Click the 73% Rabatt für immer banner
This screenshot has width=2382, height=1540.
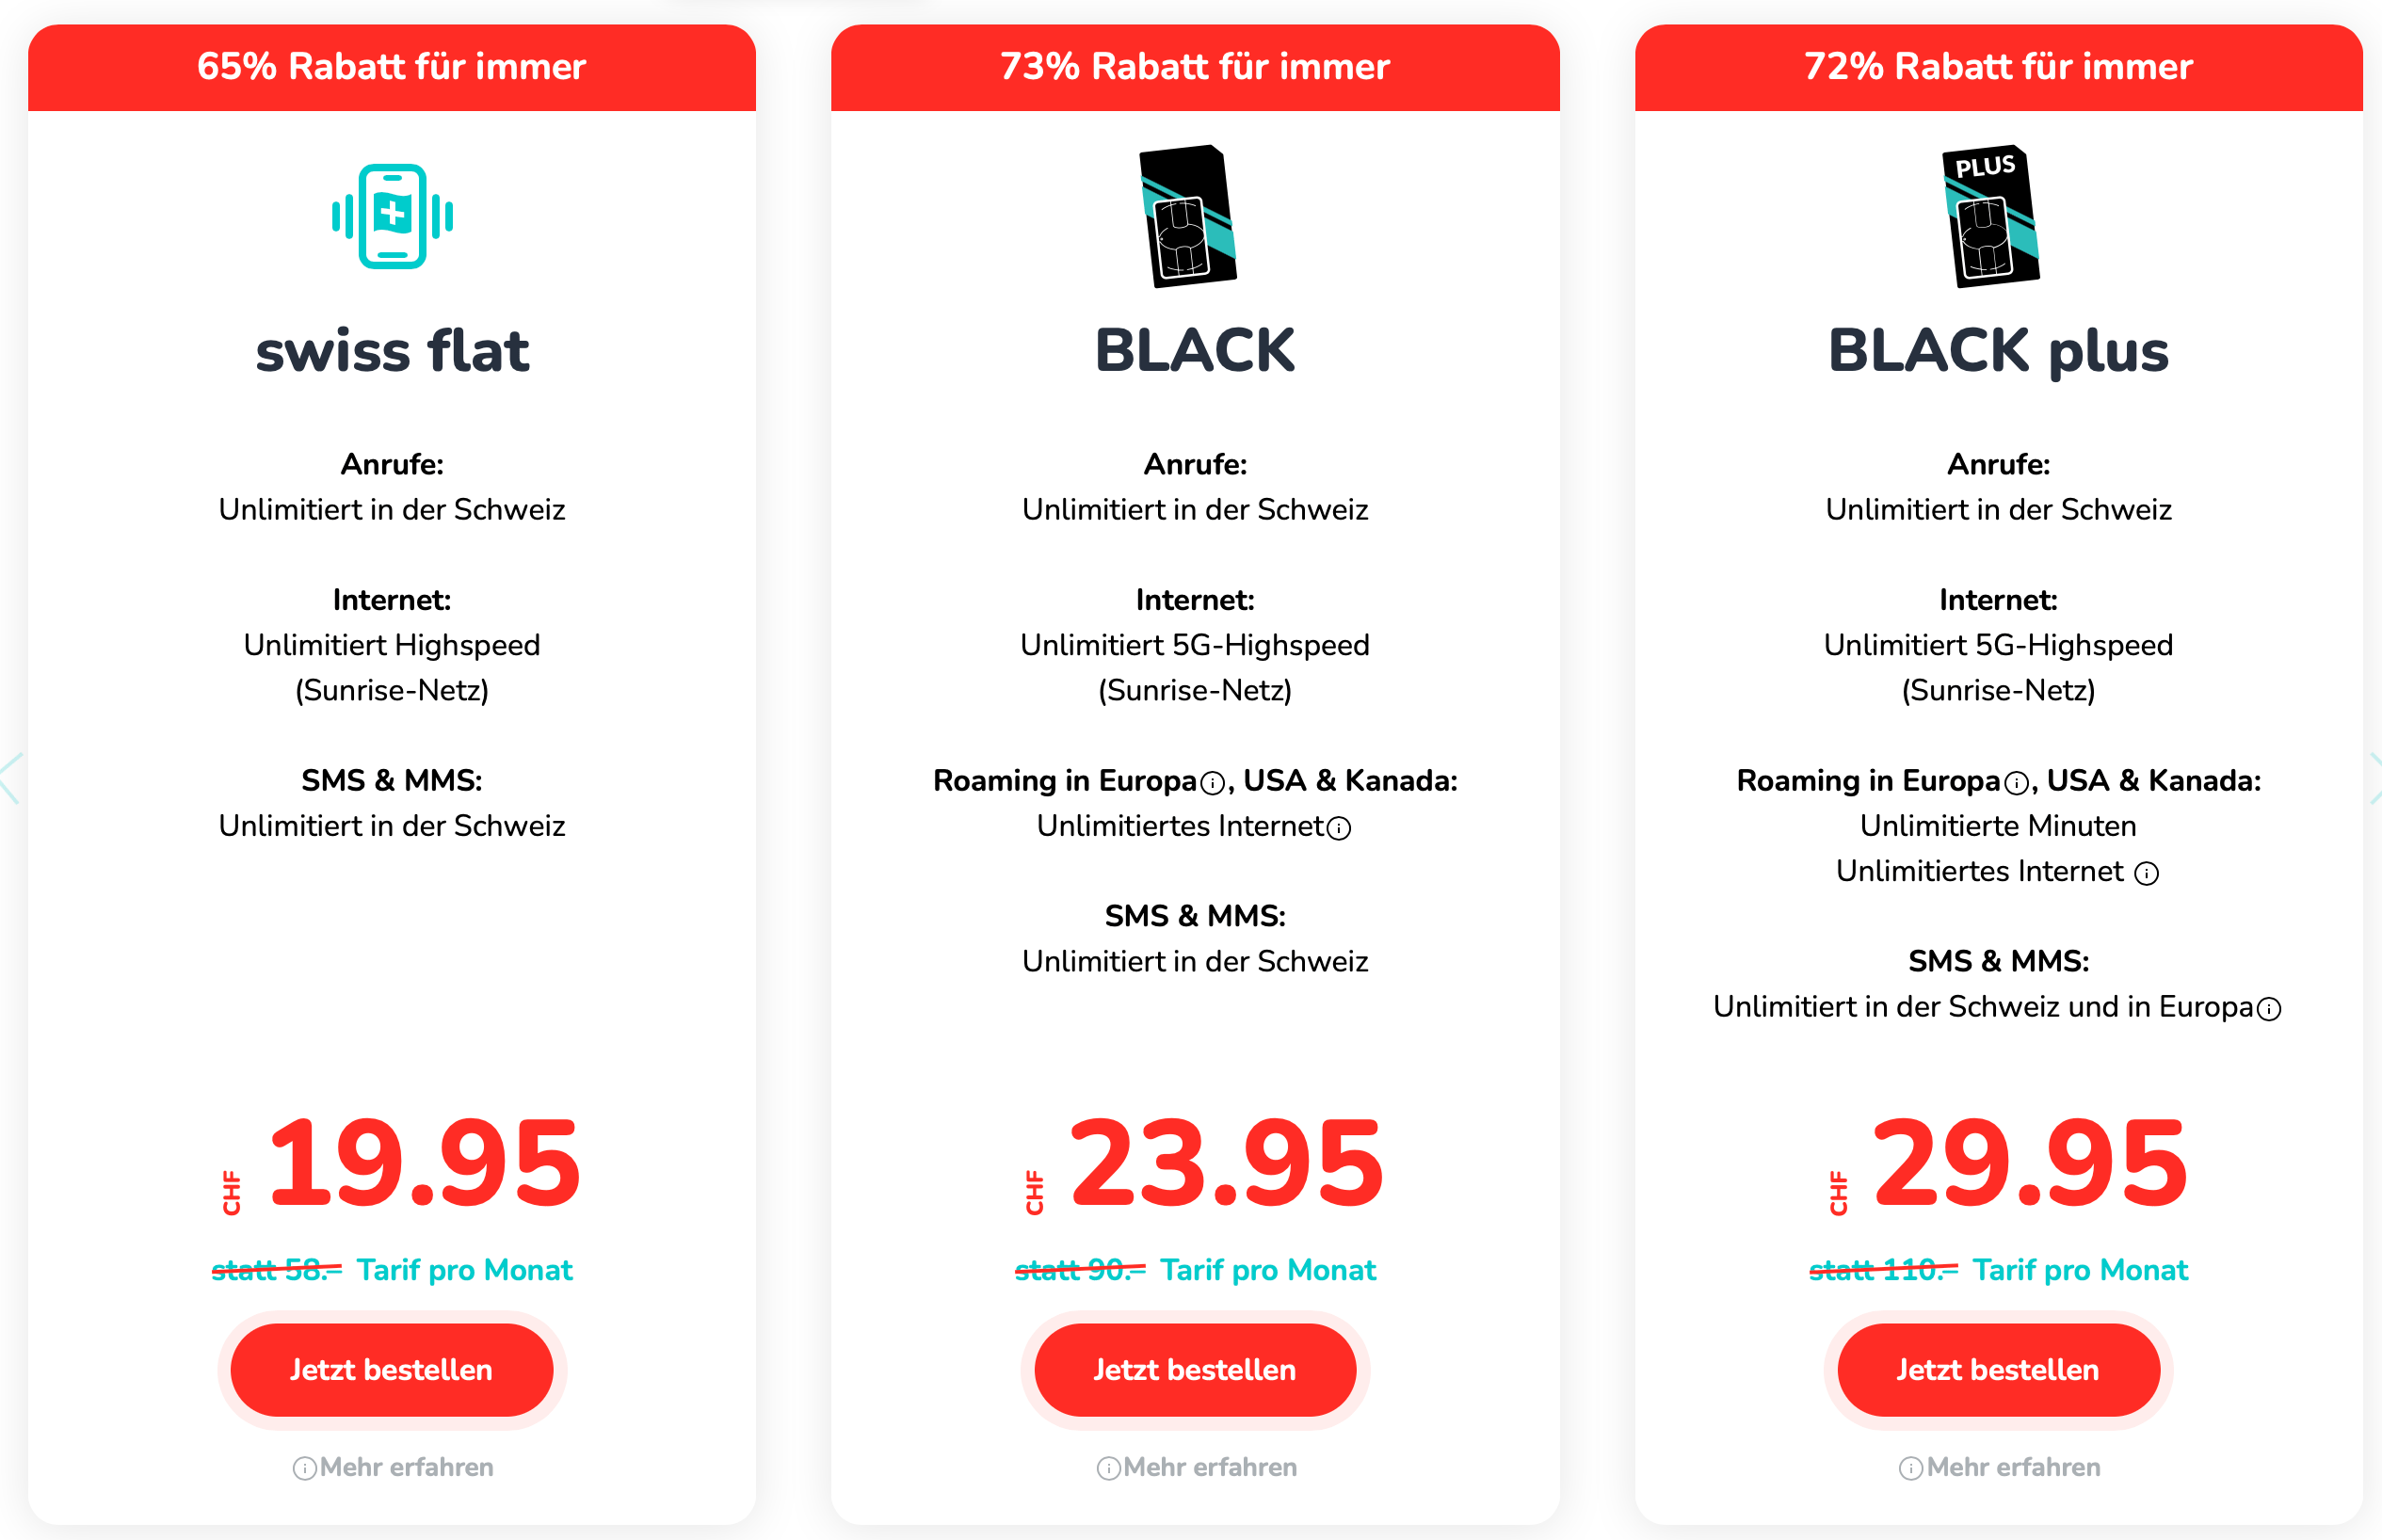1195,67
